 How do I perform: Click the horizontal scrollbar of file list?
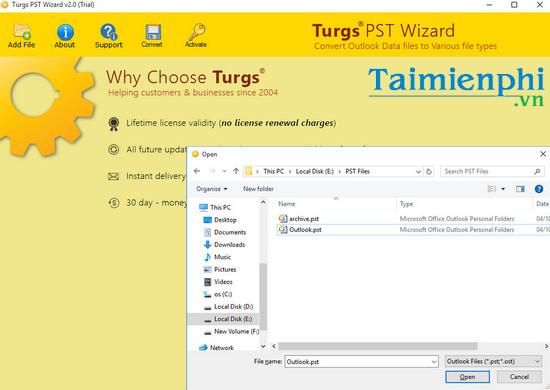pos(378,346)
